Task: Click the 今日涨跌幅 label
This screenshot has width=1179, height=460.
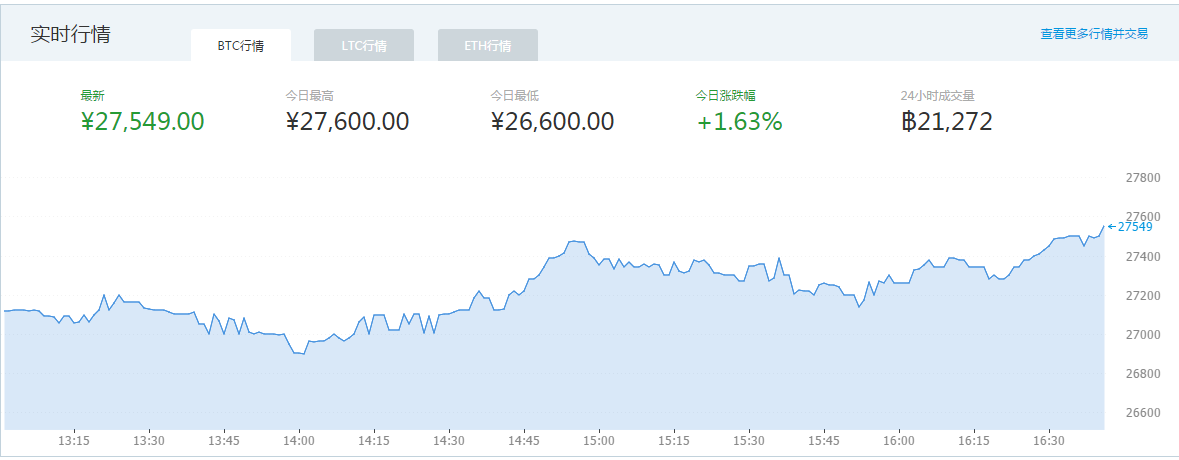Action: [x=725, y=96]
